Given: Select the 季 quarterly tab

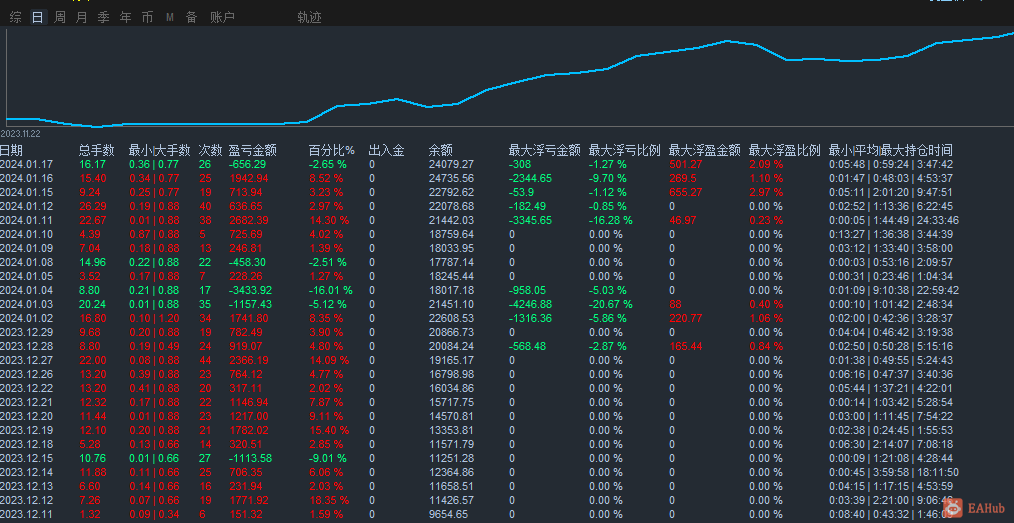Looking at the screenshot, I should [x=104, y=17].
